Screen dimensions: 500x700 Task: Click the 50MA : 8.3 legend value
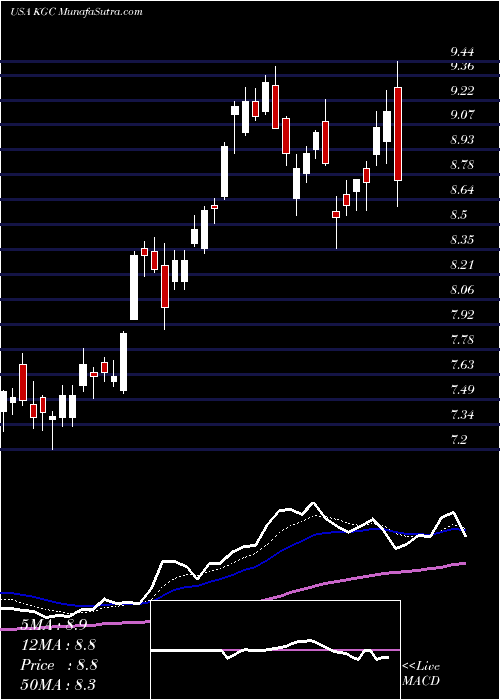click(58, 685)
